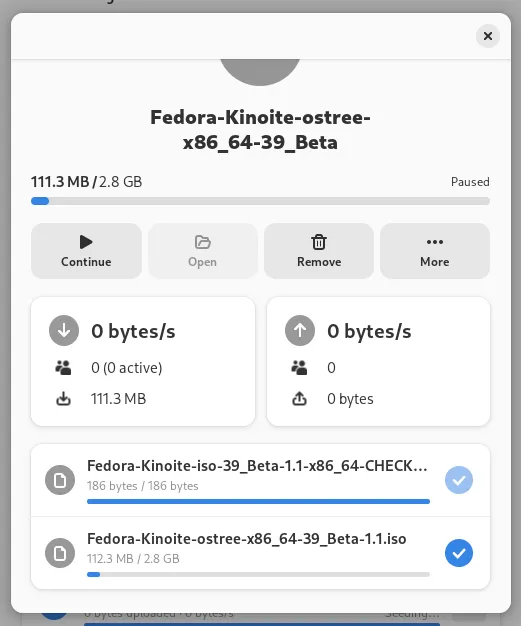This screenshot has width=521, height=626.
Task: Click the download peers icon
Action: click(x=63, y=368)
